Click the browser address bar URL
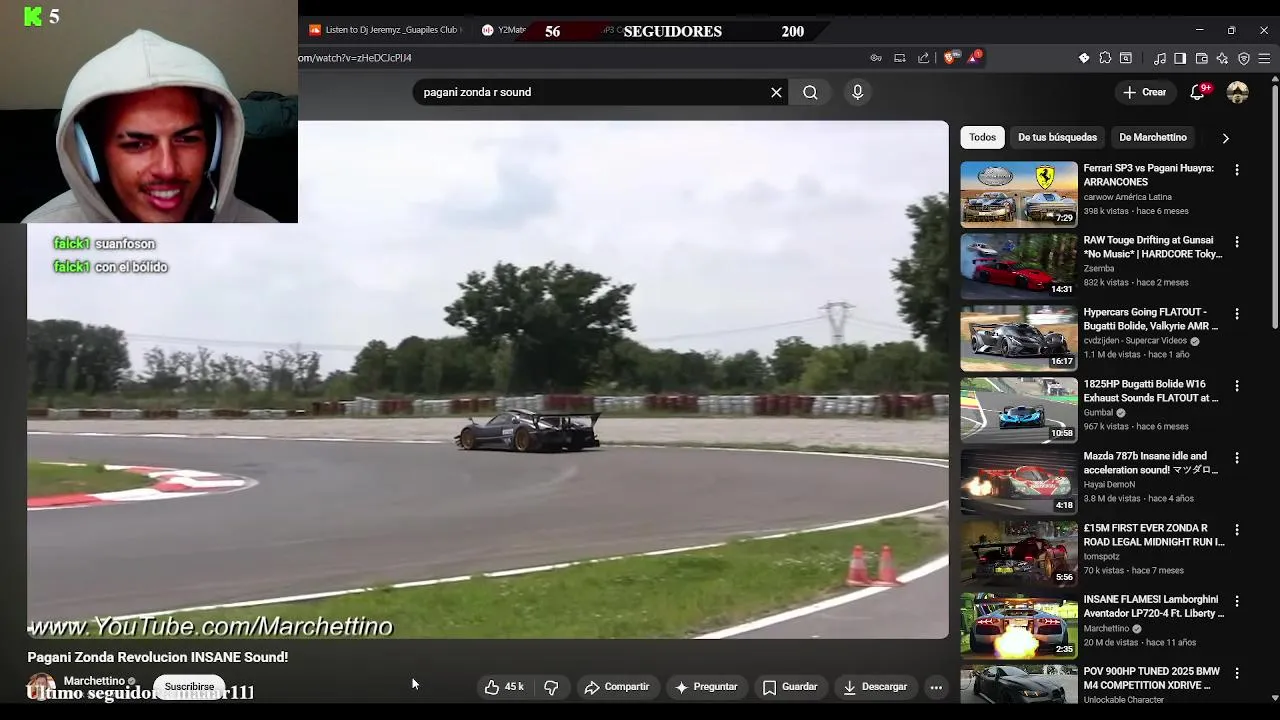 point(355,58)
